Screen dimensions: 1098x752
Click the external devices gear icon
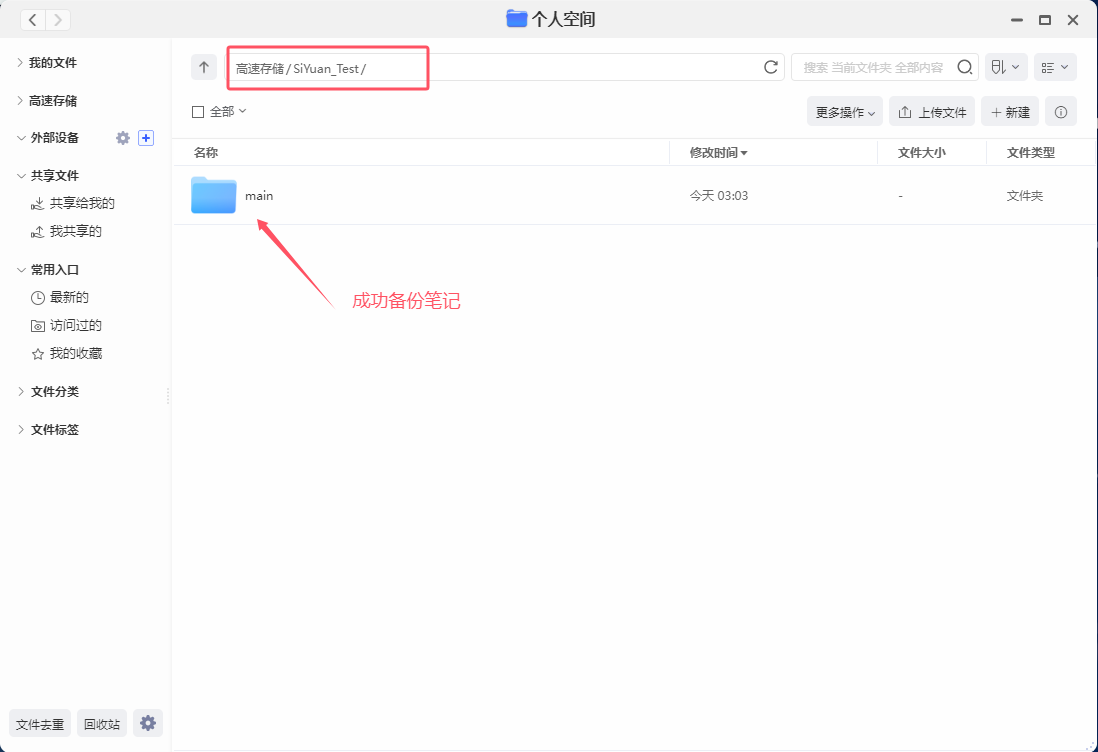click(123, 138)
